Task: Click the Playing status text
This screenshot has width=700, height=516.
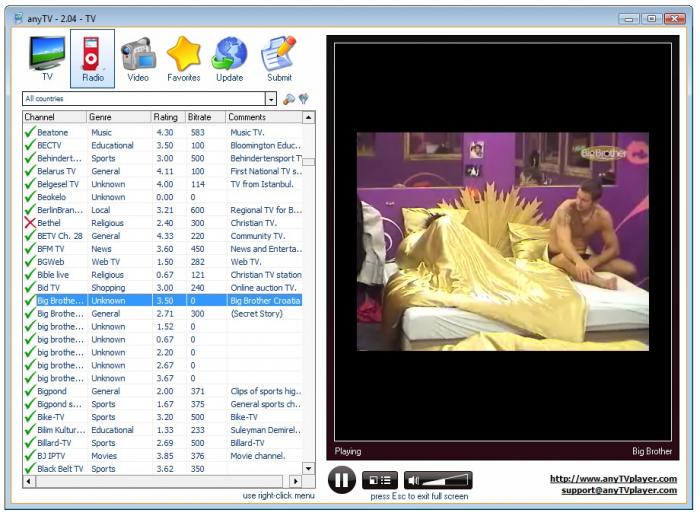Action: [x=348, y=451]
